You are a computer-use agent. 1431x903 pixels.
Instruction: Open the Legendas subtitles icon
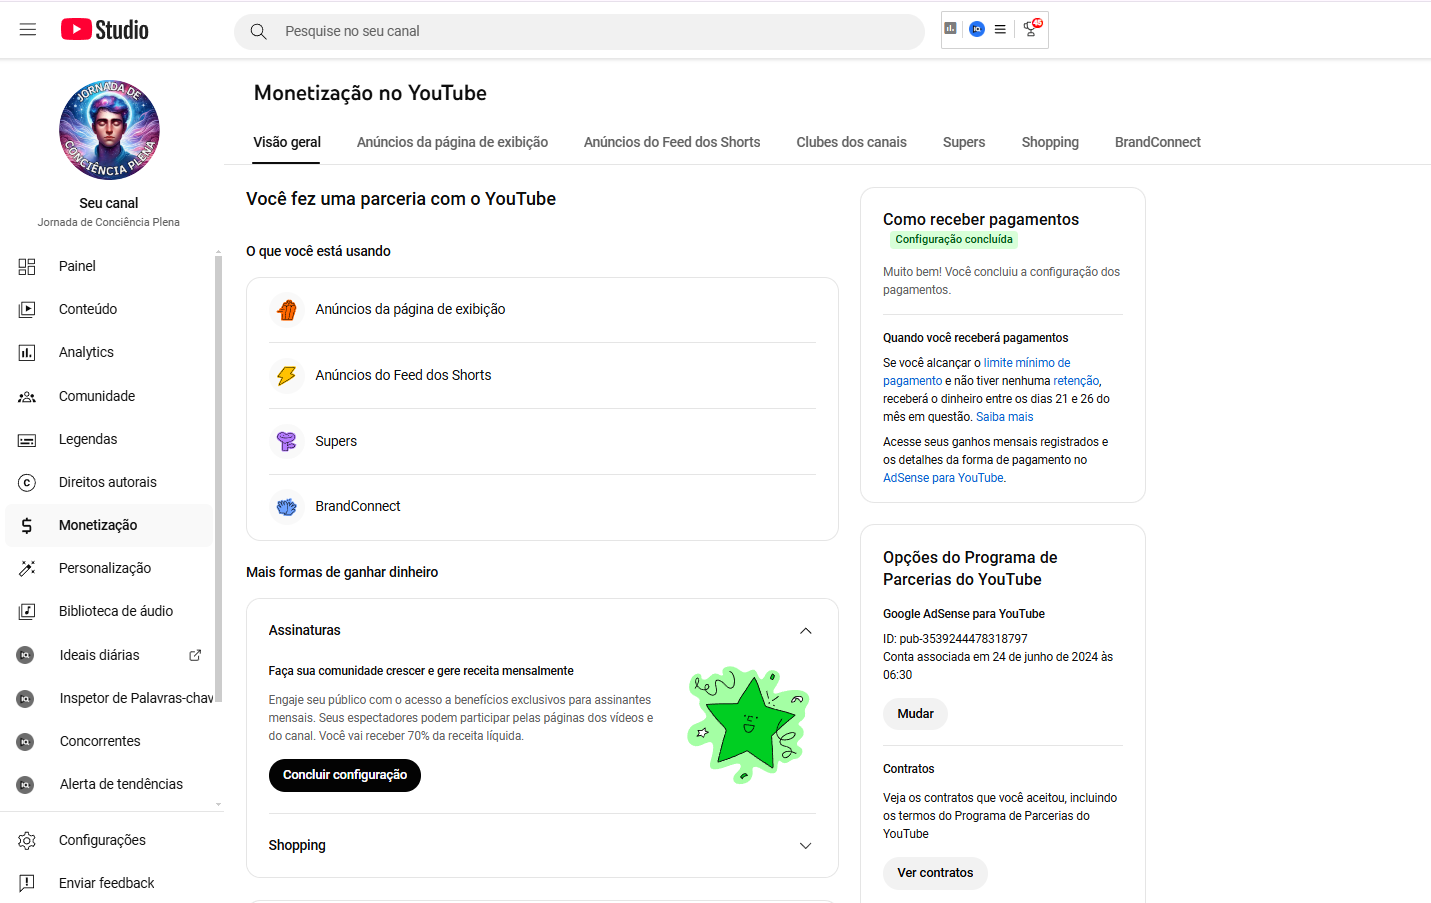pyautogui.click(x=27, y=439)
